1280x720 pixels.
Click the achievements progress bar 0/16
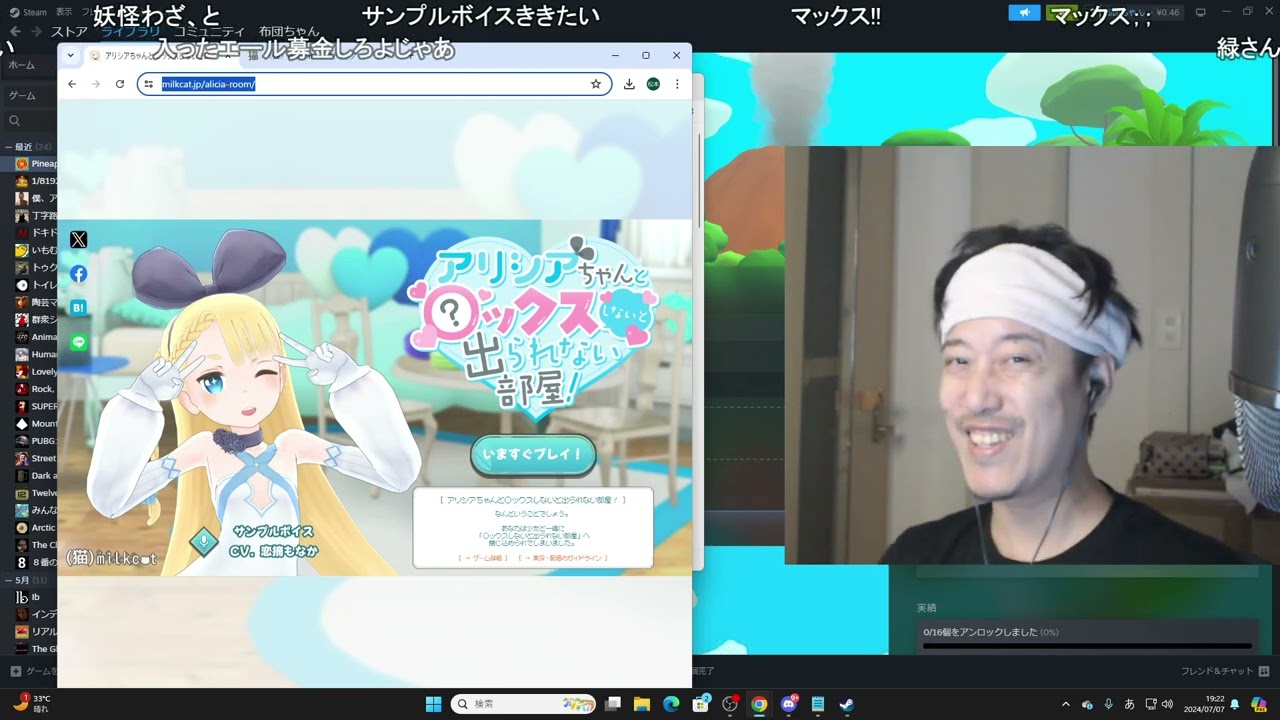[1087, 646]
